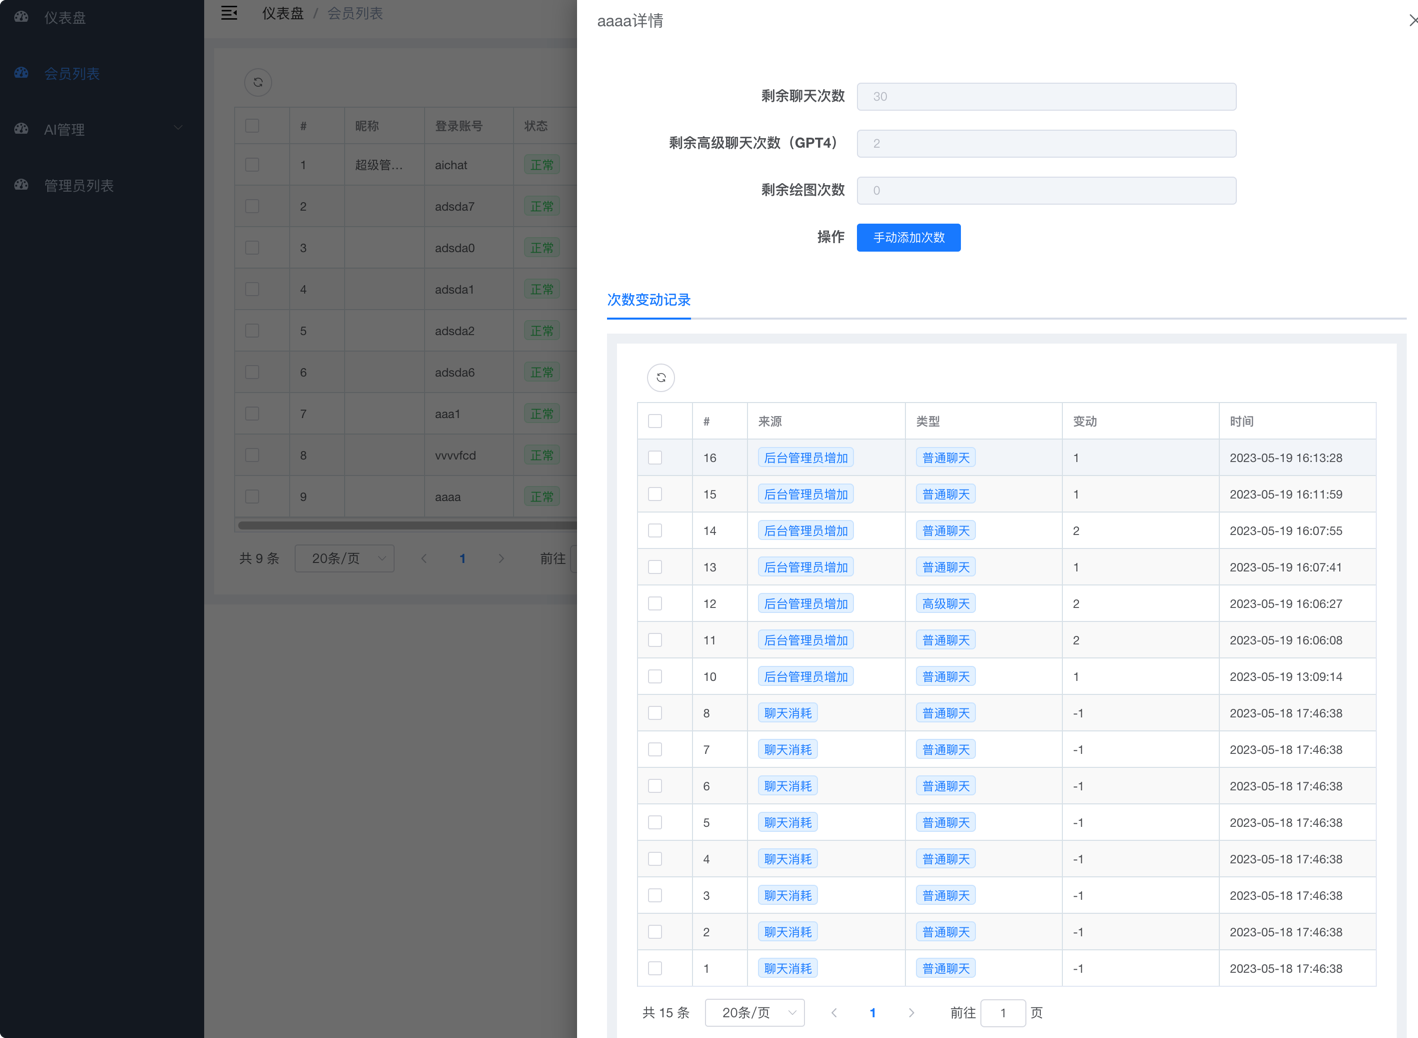
Task: Open 会员列表 from the sidebar menu
Action: click(x=72, y=73)
